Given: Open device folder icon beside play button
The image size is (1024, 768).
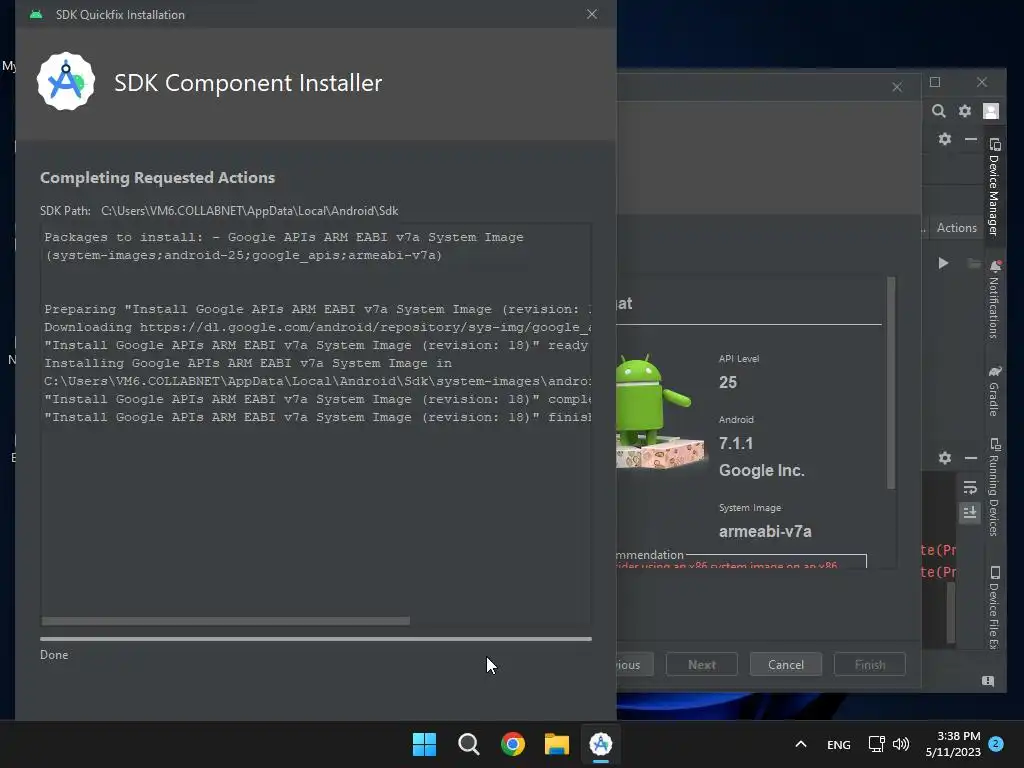Looking at the screenshot, I should [974, 263].
